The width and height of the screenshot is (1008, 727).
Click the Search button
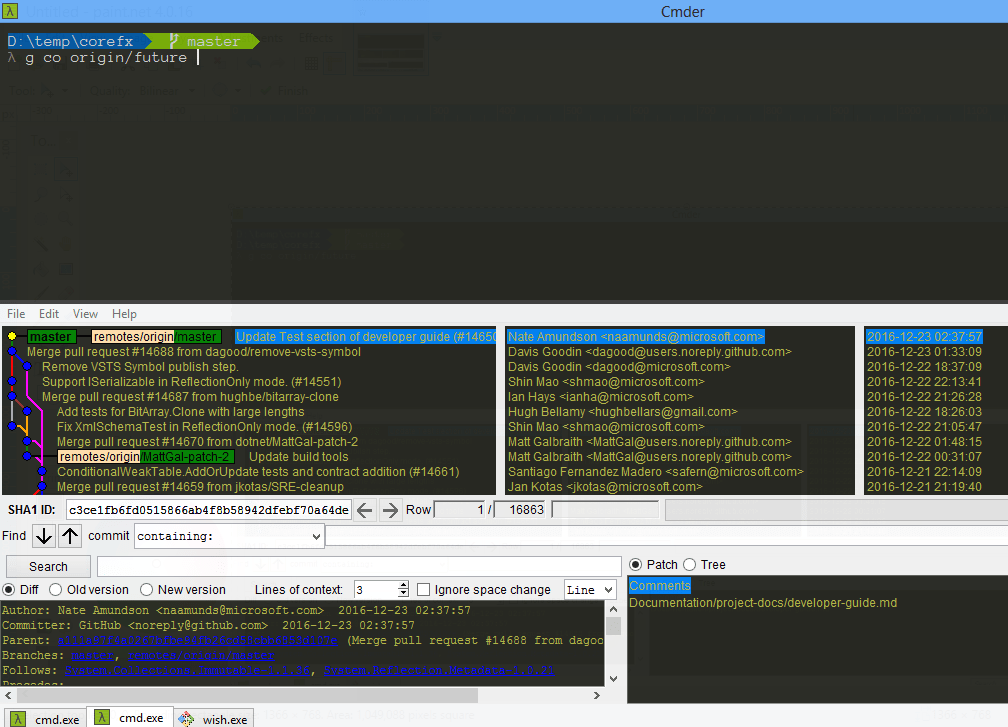48,566
